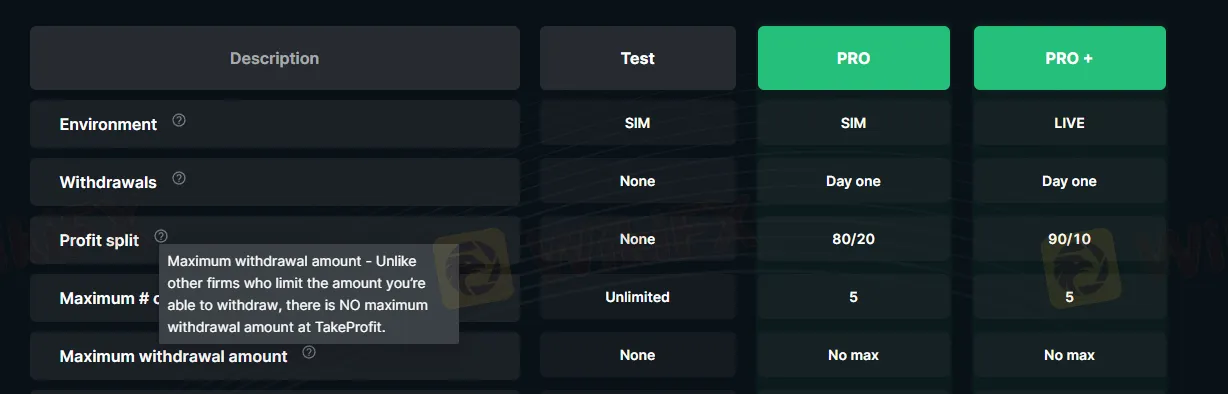Click the Unlimited cell in Test column
The image size is (1228, 394).
(638, 297)
